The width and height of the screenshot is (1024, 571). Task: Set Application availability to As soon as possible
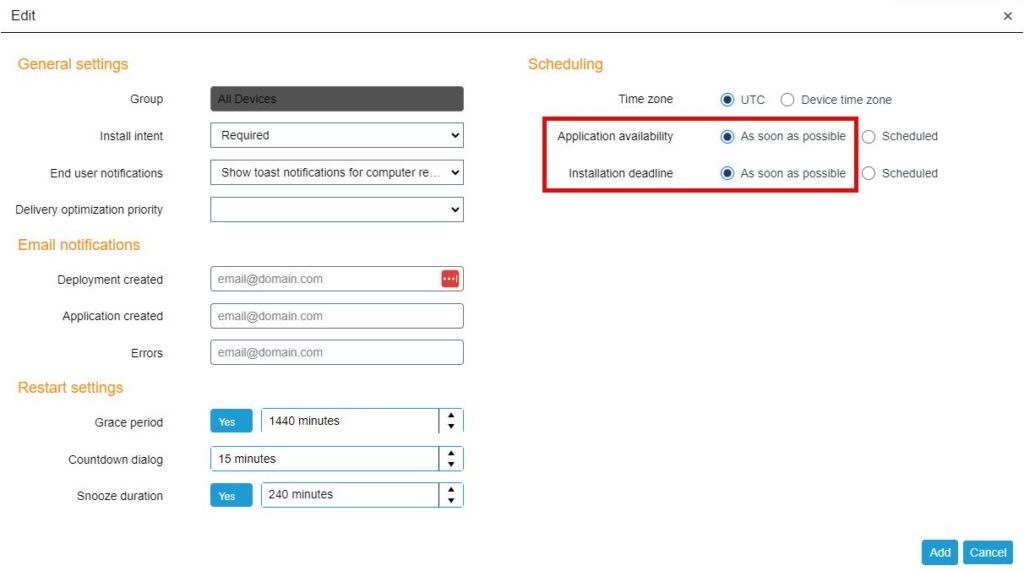[727, 137]
